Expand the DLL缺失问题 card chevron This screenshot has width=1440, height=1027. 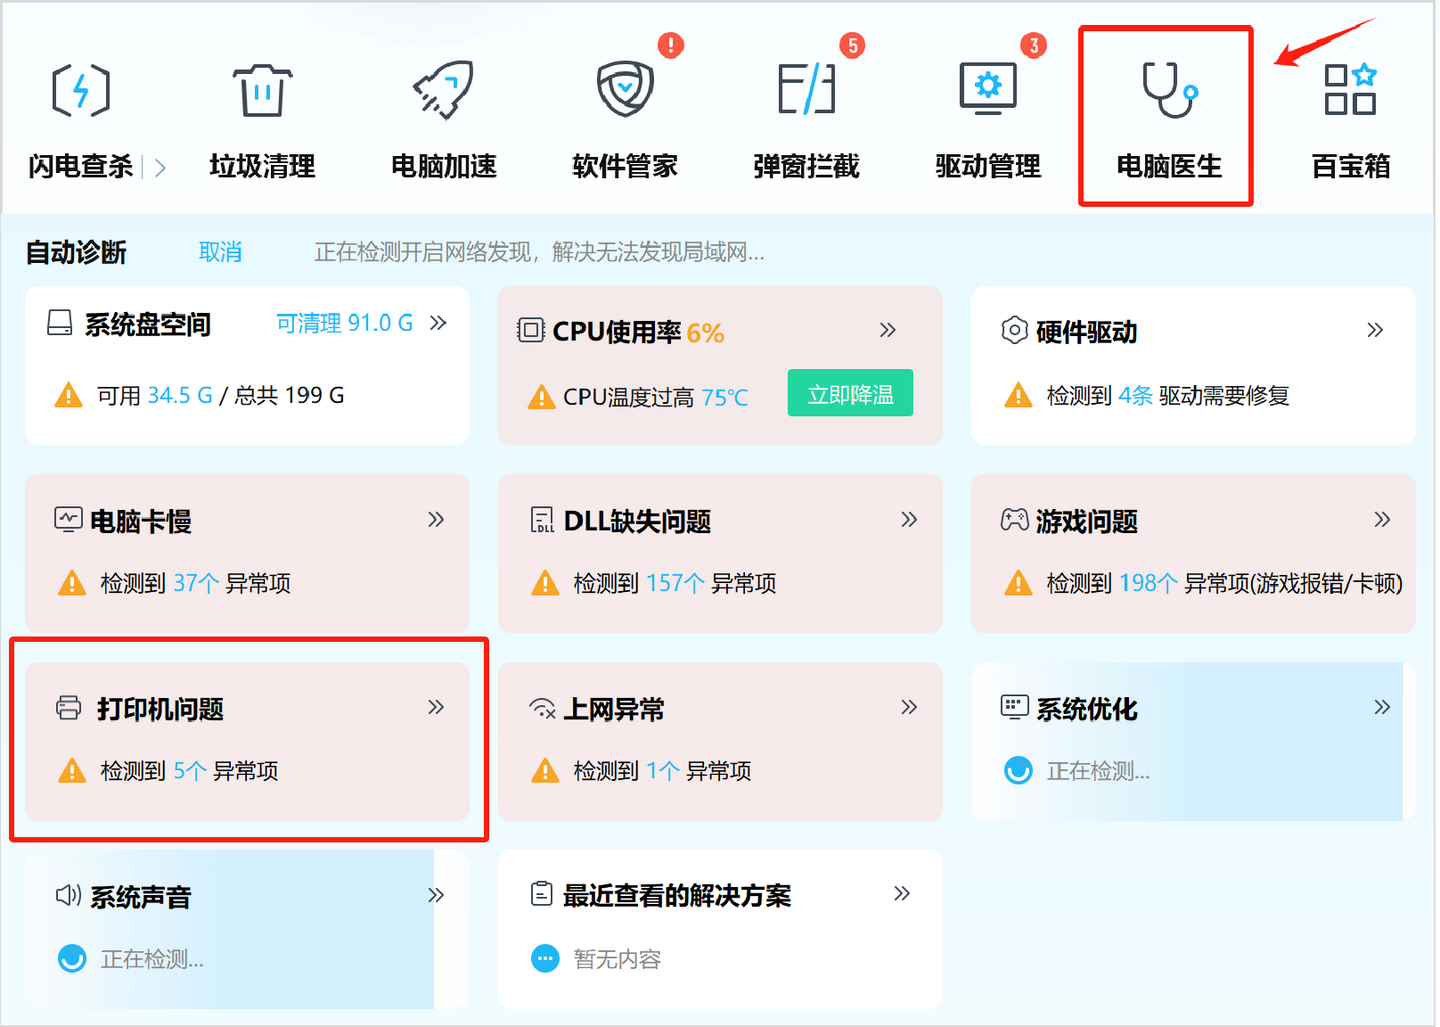click(x=909, y=519)
